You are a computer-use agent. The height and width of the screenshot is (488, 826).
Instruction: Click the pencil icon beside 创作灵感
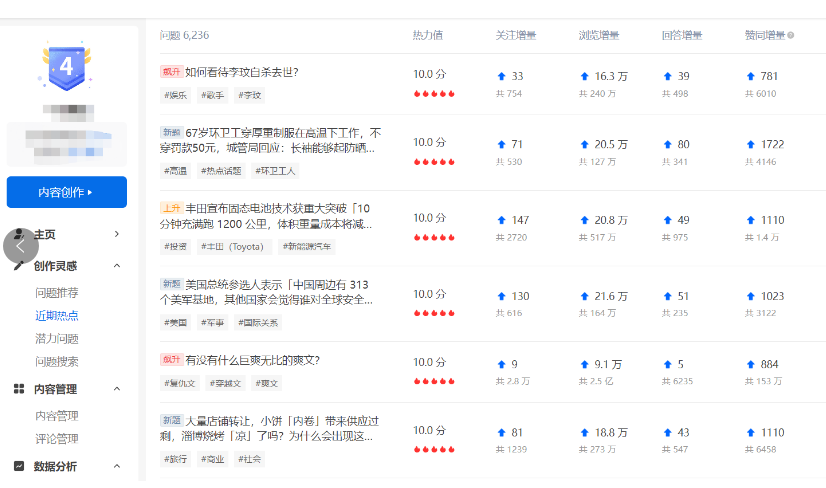coord(19,266)
